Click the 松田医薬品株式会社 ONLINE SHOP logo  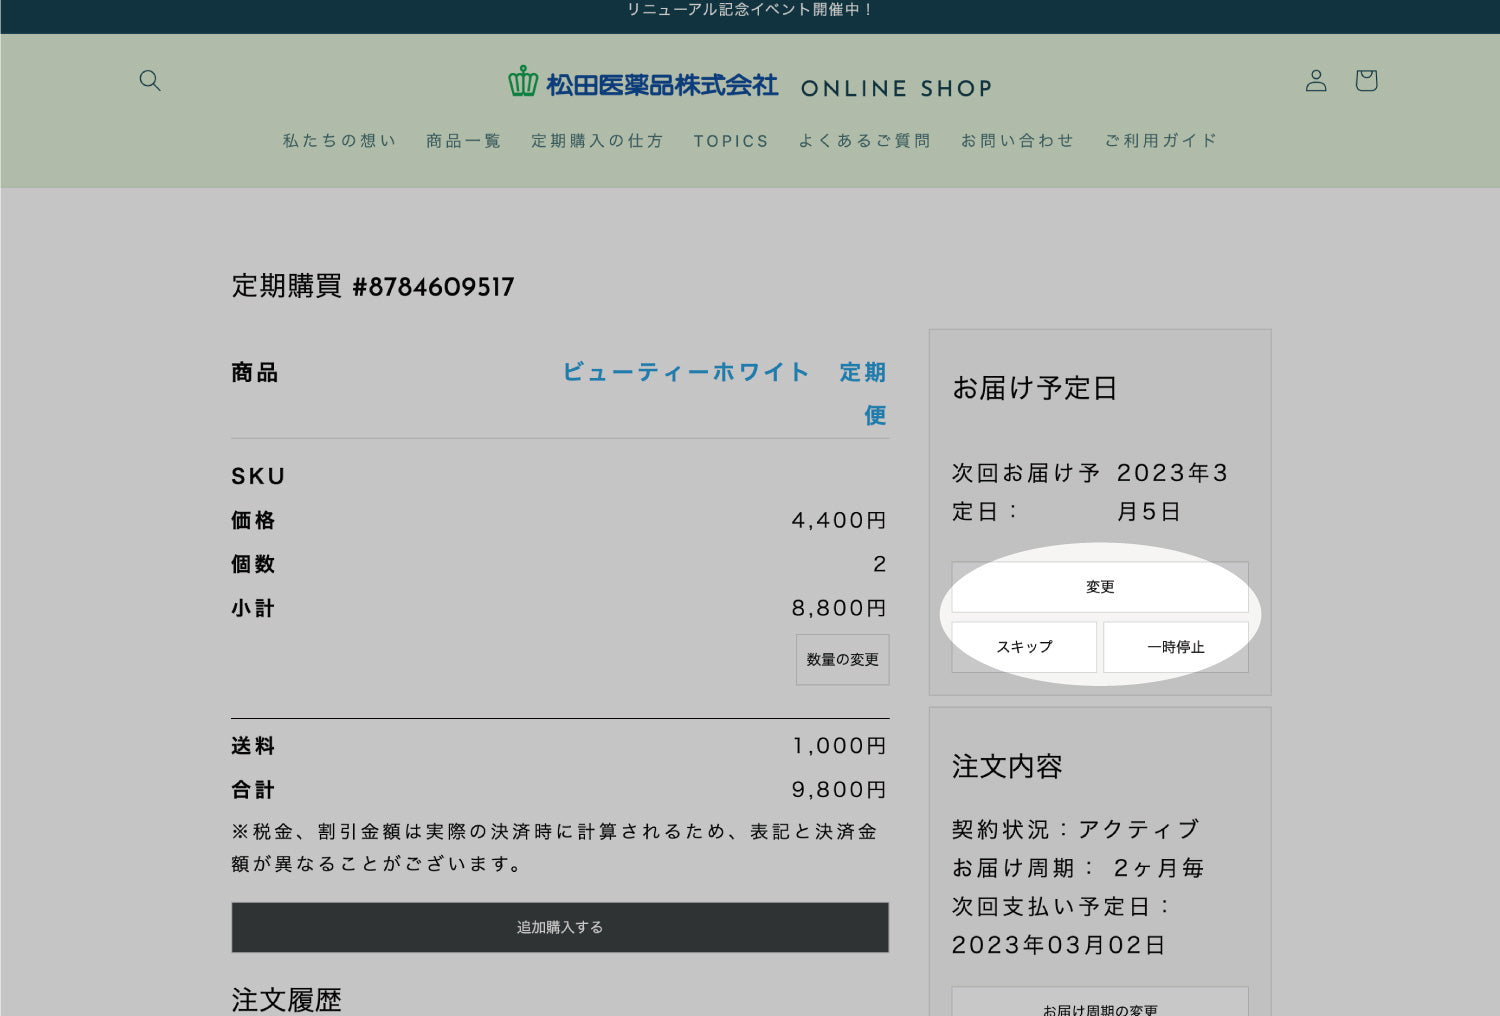(x=750, y=84)
